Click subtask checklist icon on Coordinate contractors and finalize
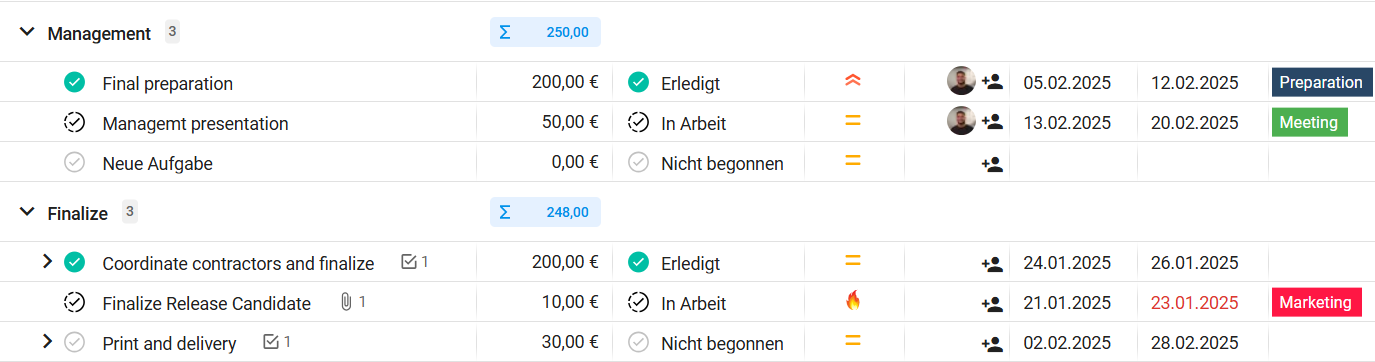 click(x=408, y=262)
